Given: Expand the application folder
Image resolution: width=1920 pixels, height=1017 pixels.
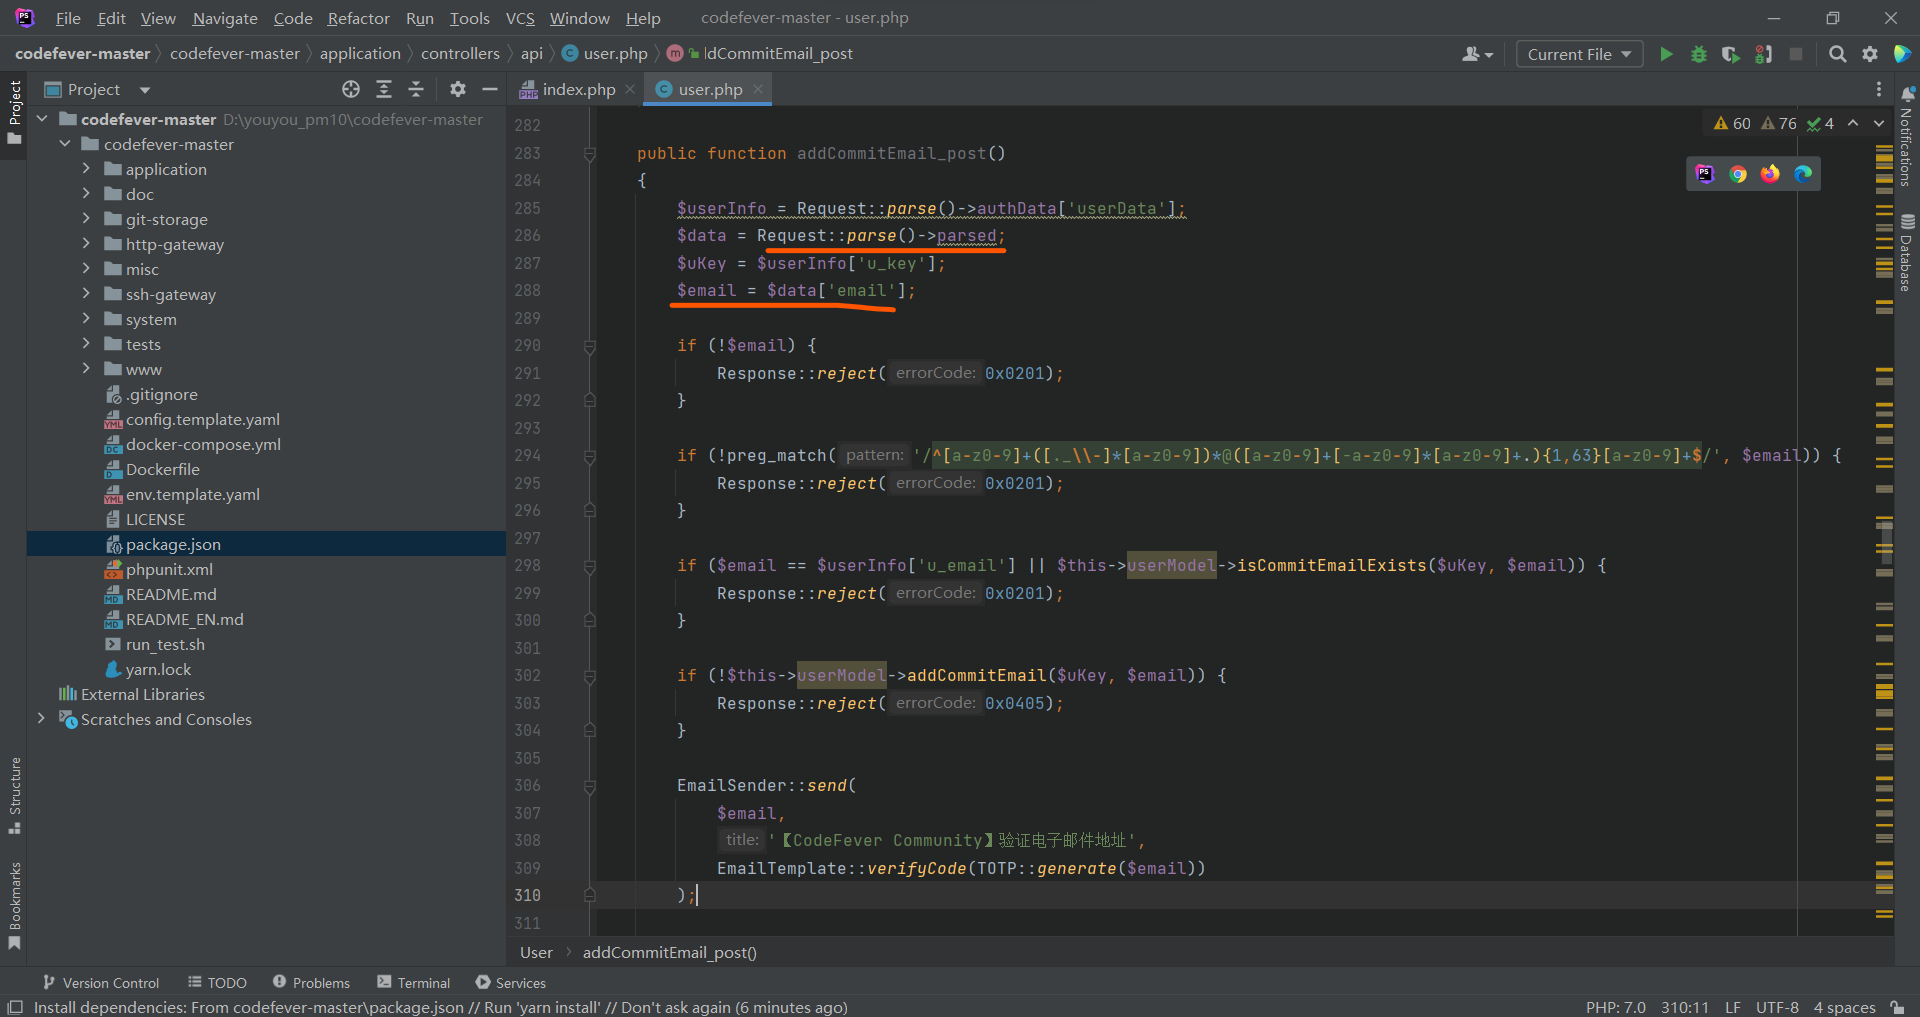Looking at the screenshot, I should click(86, 169).
